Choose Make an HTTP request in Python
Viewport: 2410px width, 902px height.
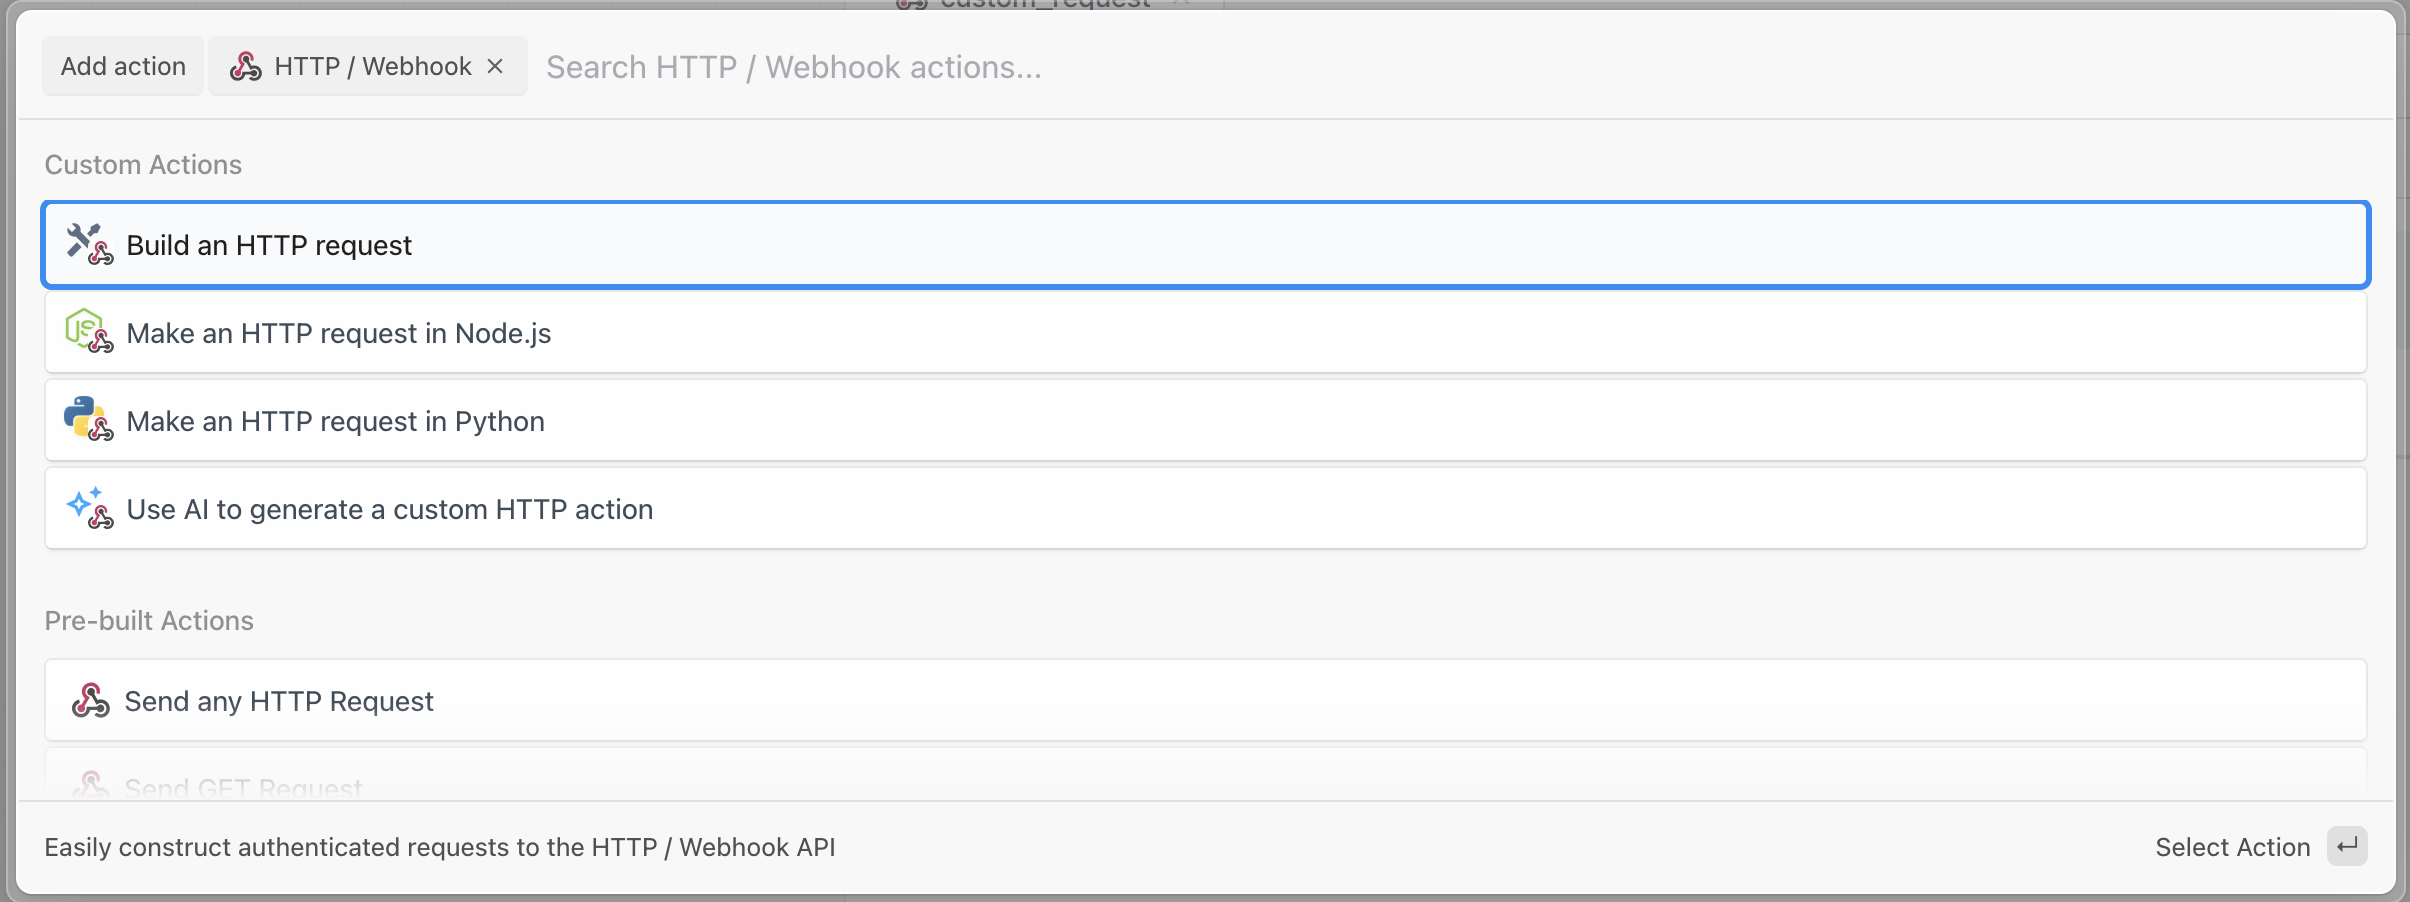(x=336, y=422)
